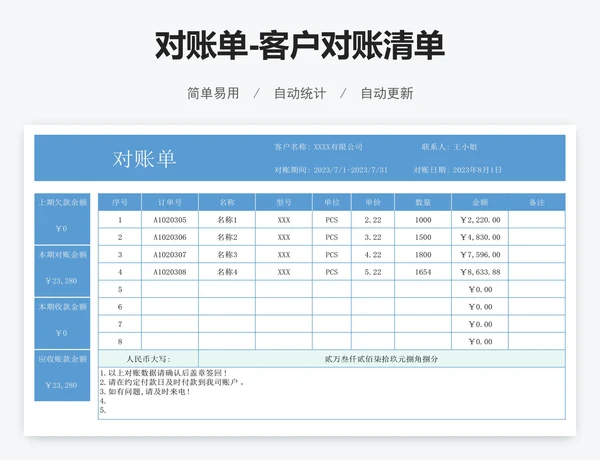Select the 名称2 cell

tap(227, 237)
